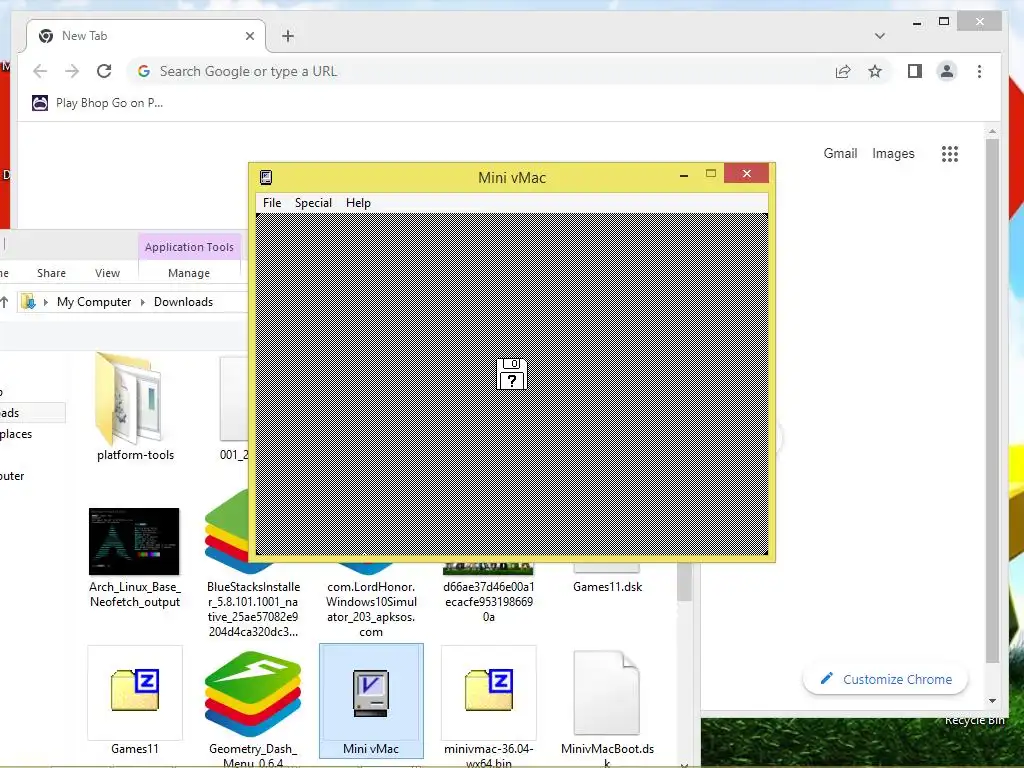This screenshot has width=1024, height=768.
Task: Click My Computer in the address path
Action: 94,302
